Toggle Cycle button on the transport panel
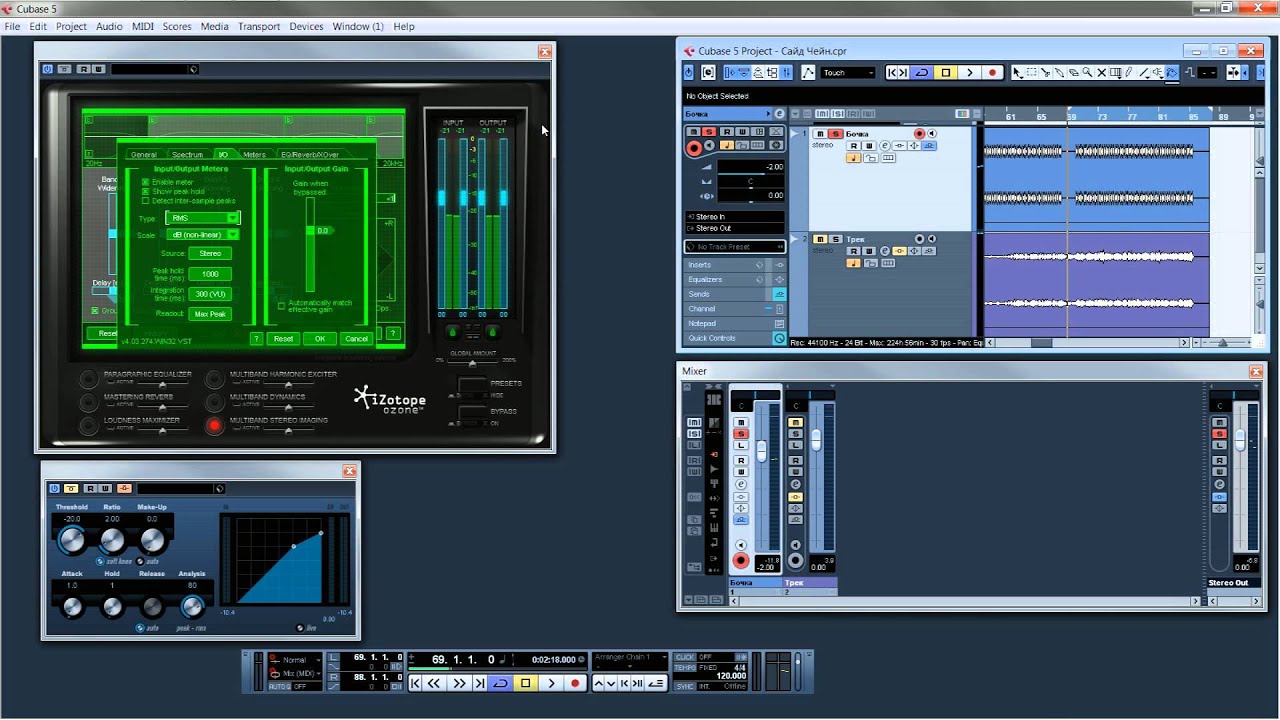Viewport: 1280px width, 720px height. (500, 683)
